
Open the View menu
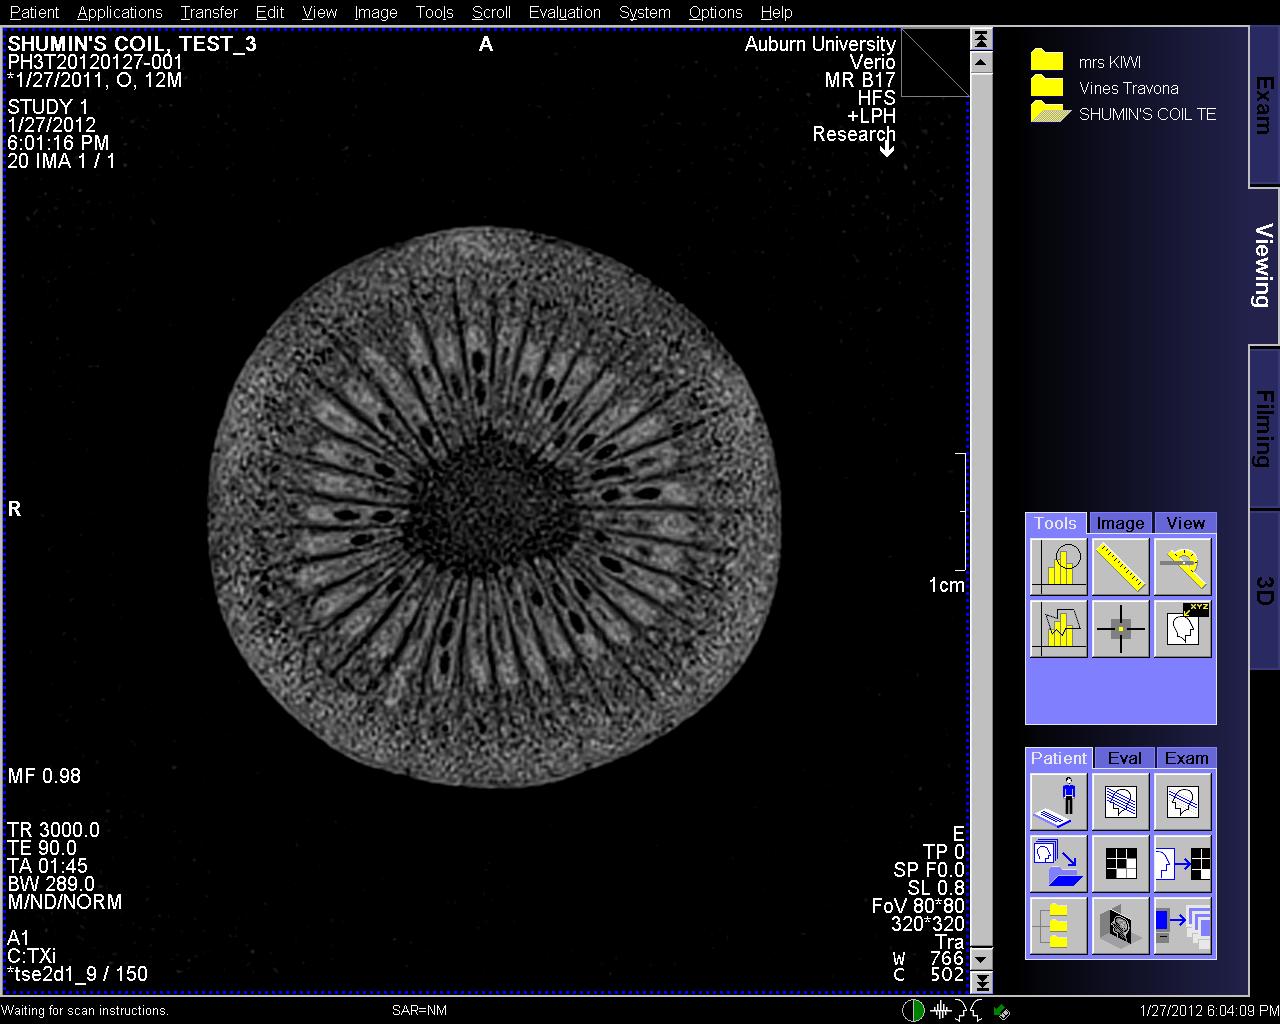(319, 12)
